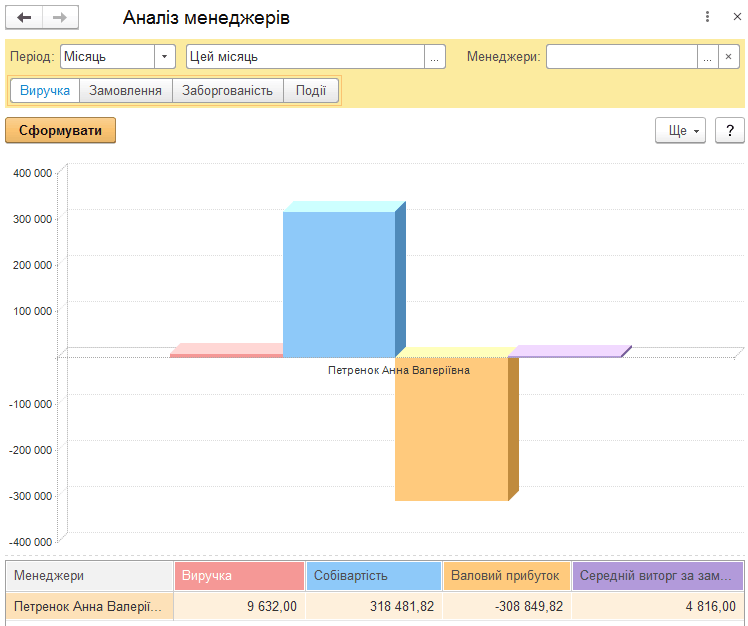Close the Аналіз менеджерів window

point(737,17)
